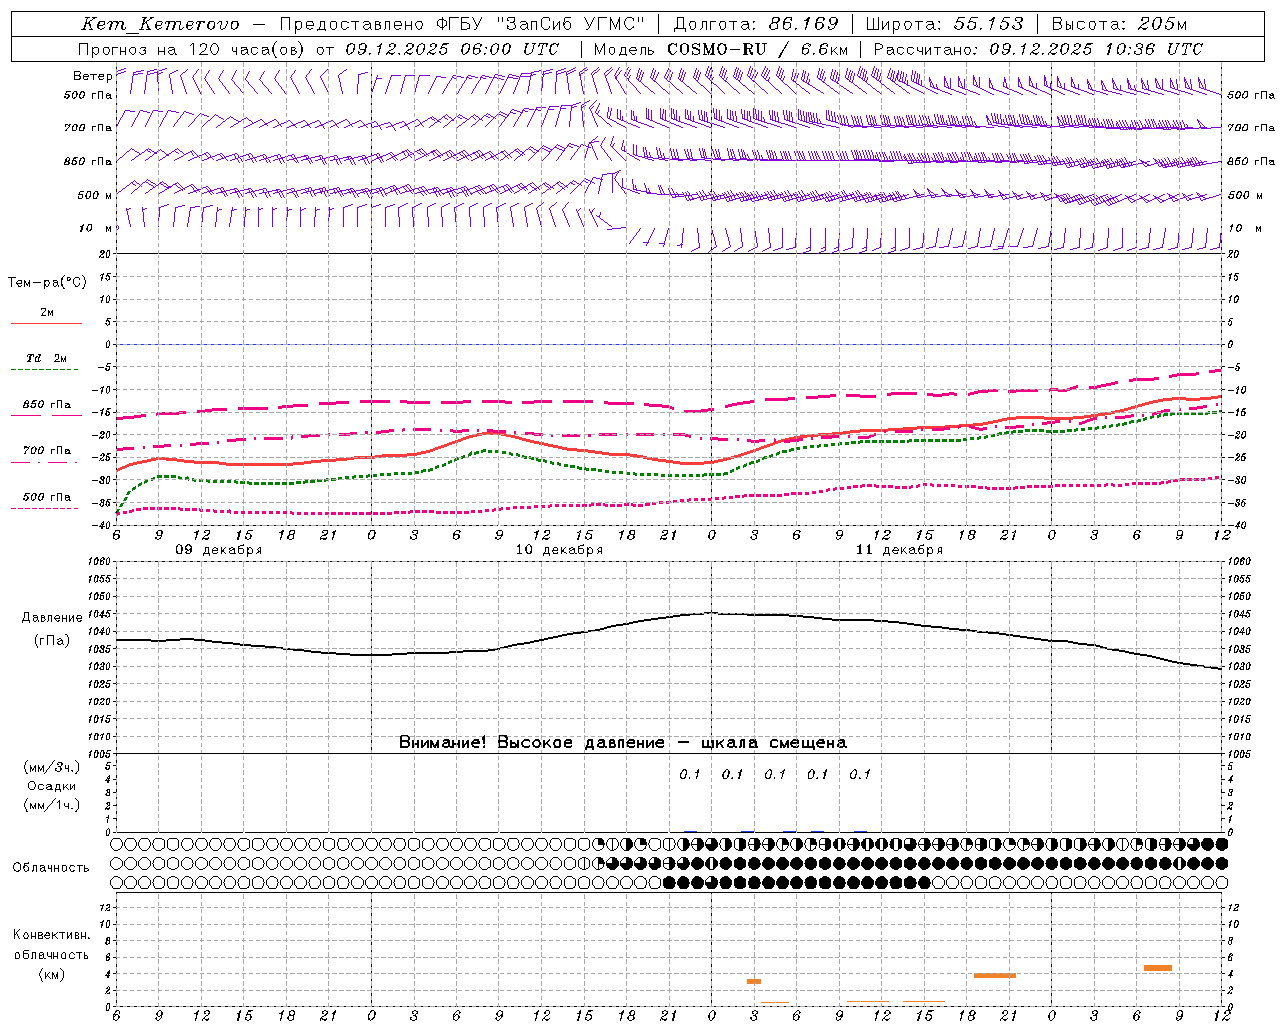Click the small orange convective bar near hour 3 at 3 км

click(754, 981)
